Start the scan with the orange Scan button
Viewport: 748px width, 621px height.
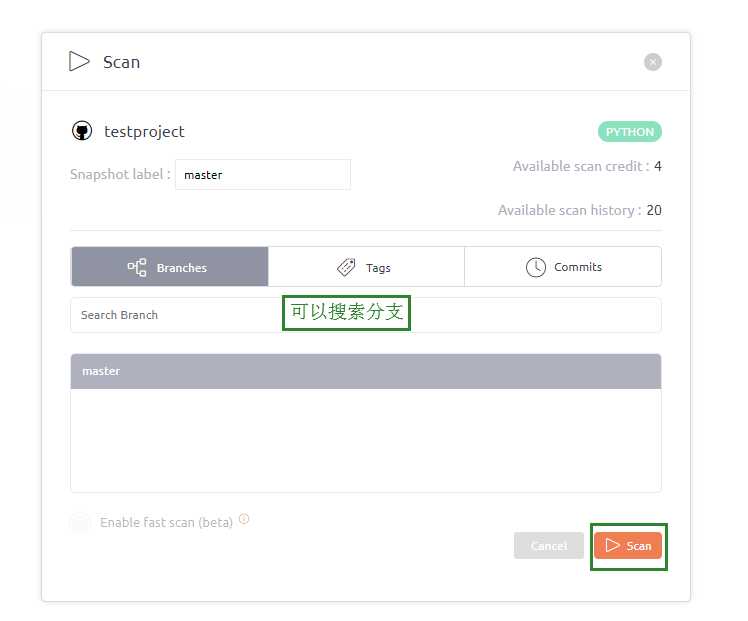[628, 545]
